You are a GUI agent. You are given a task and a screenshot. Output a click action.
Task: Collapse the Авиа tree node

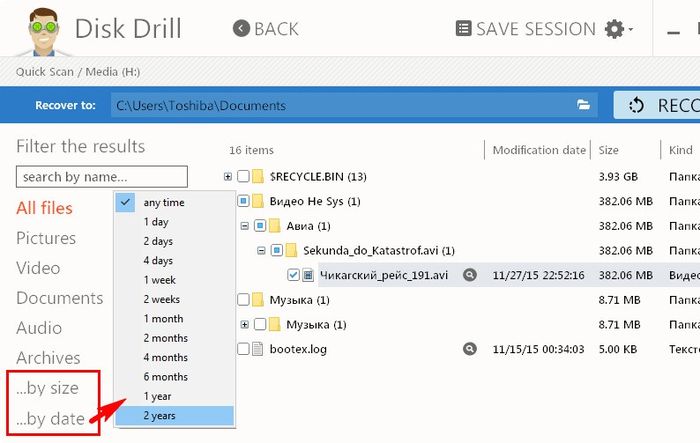(x=244, y=226)
